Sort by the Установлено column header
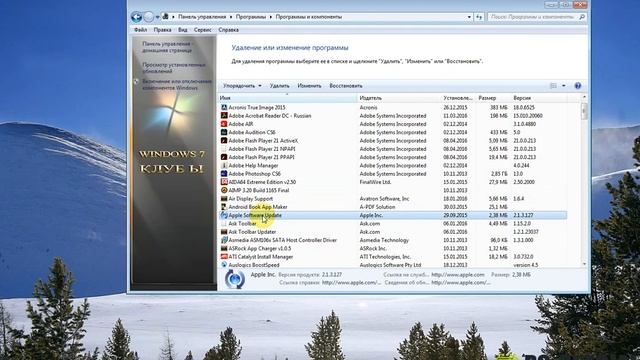This screenshot has height=360, width=640. (x=458, y=98)
